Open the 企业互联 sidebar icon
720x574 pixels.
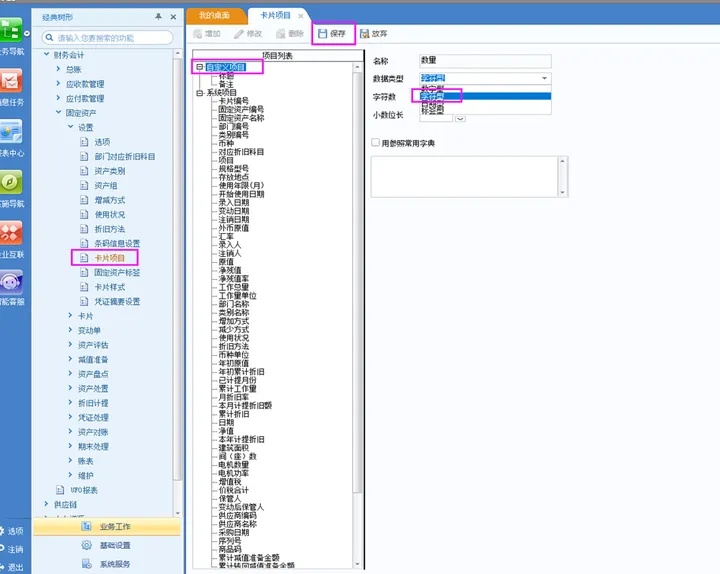pyautogui.click(x=12, y=234)
